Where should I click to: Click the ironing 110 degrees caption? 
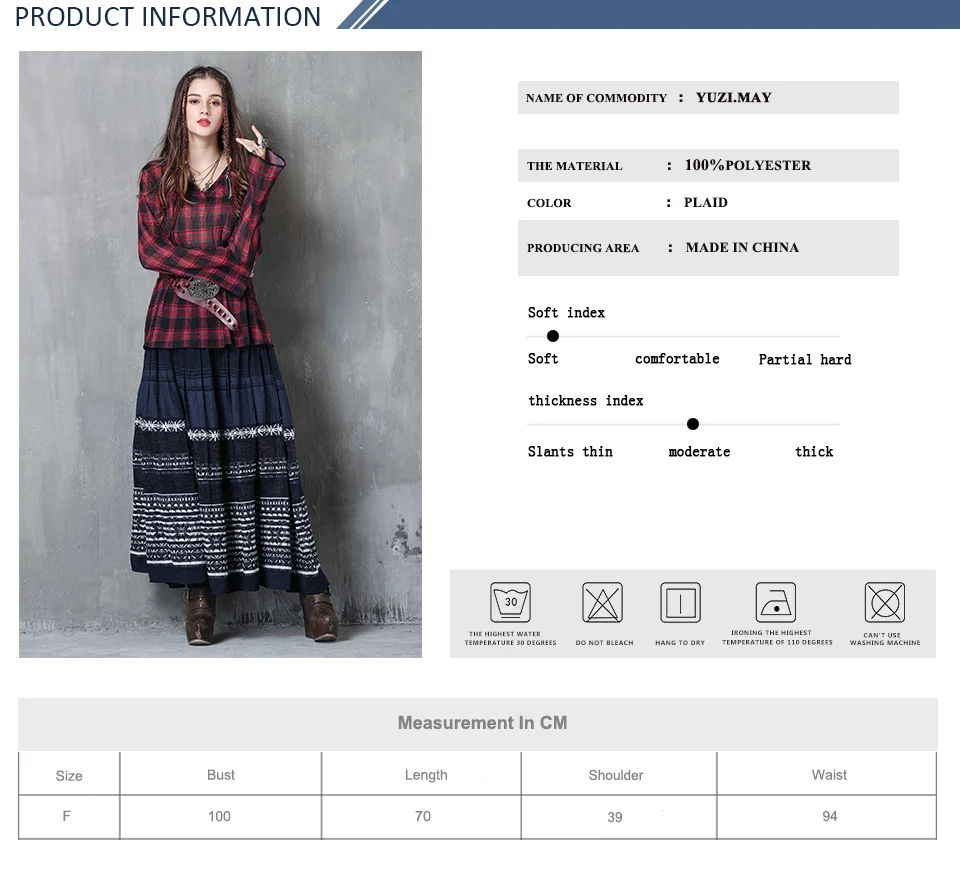tap(777, 637)
